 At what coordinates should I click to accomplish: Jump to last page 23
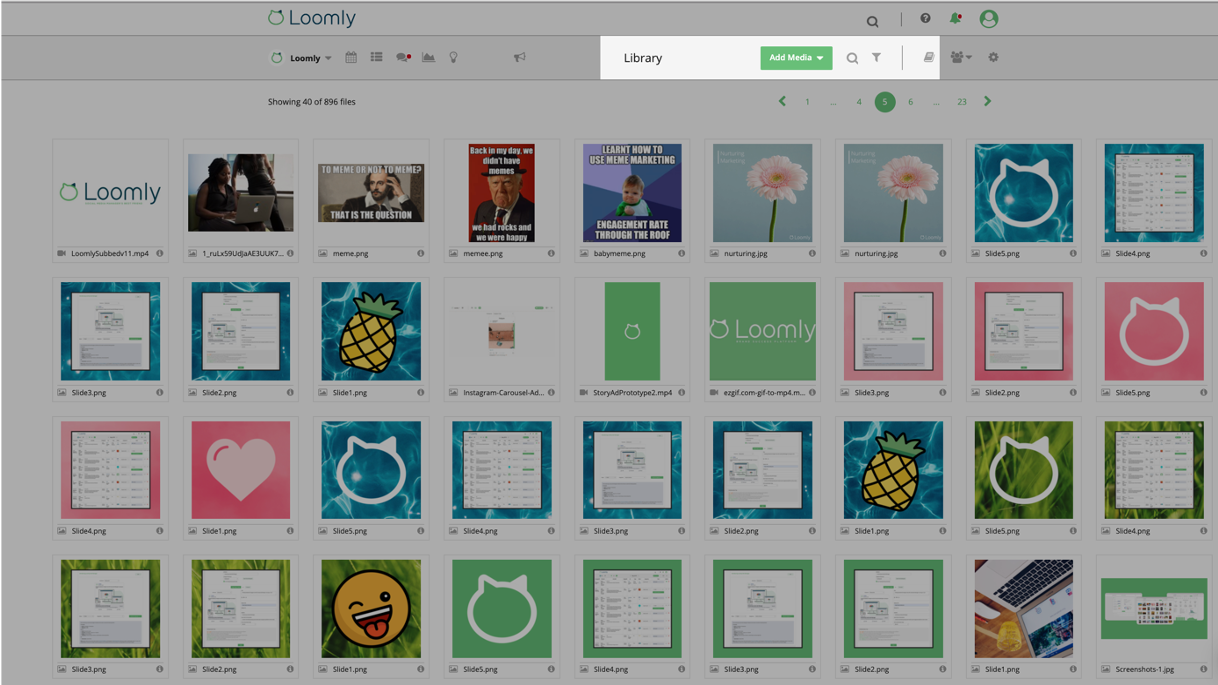961,102
